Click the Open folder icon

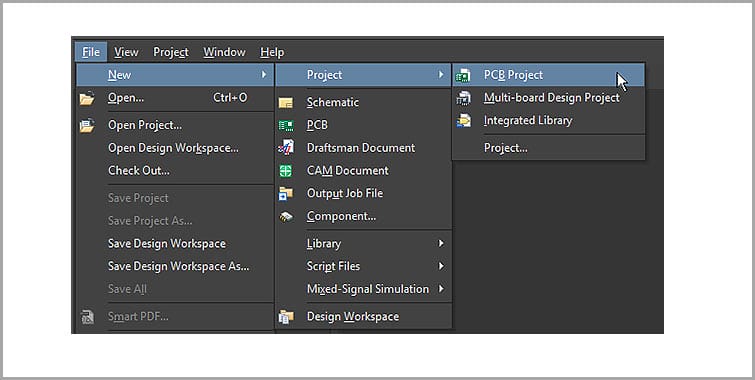87,99
